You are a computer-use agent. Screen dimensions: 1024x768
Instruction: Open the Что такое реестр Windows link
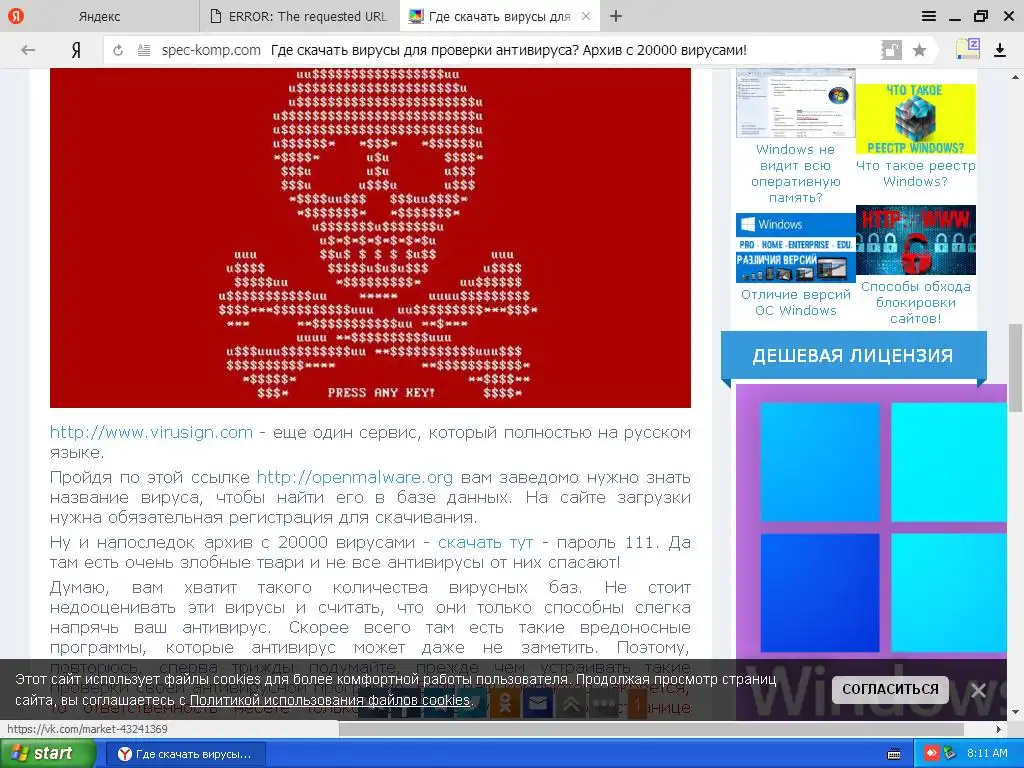click(916, 174)
